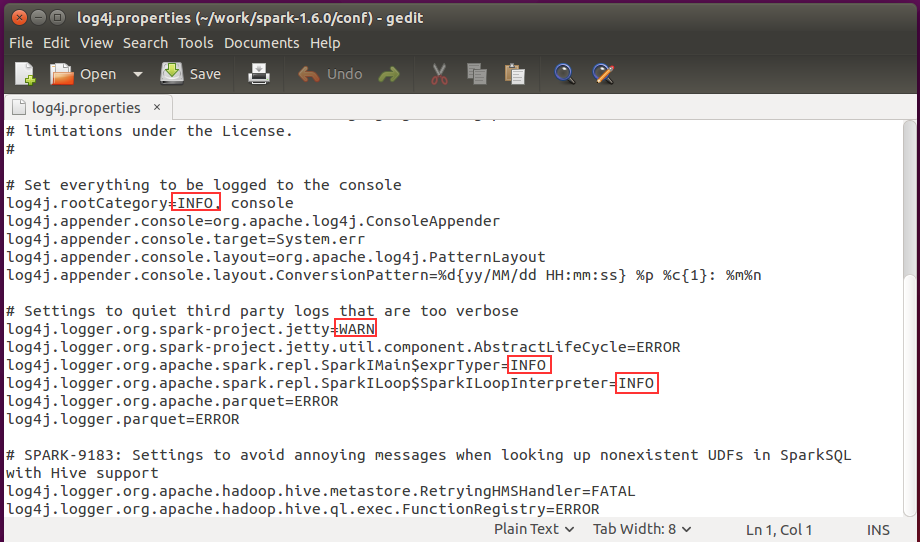Image resolution: width=920 pixels, height=542 pixels.
Task: Click INFO on the SparkIMain$exprTyper line
Action: pos(528,365)
